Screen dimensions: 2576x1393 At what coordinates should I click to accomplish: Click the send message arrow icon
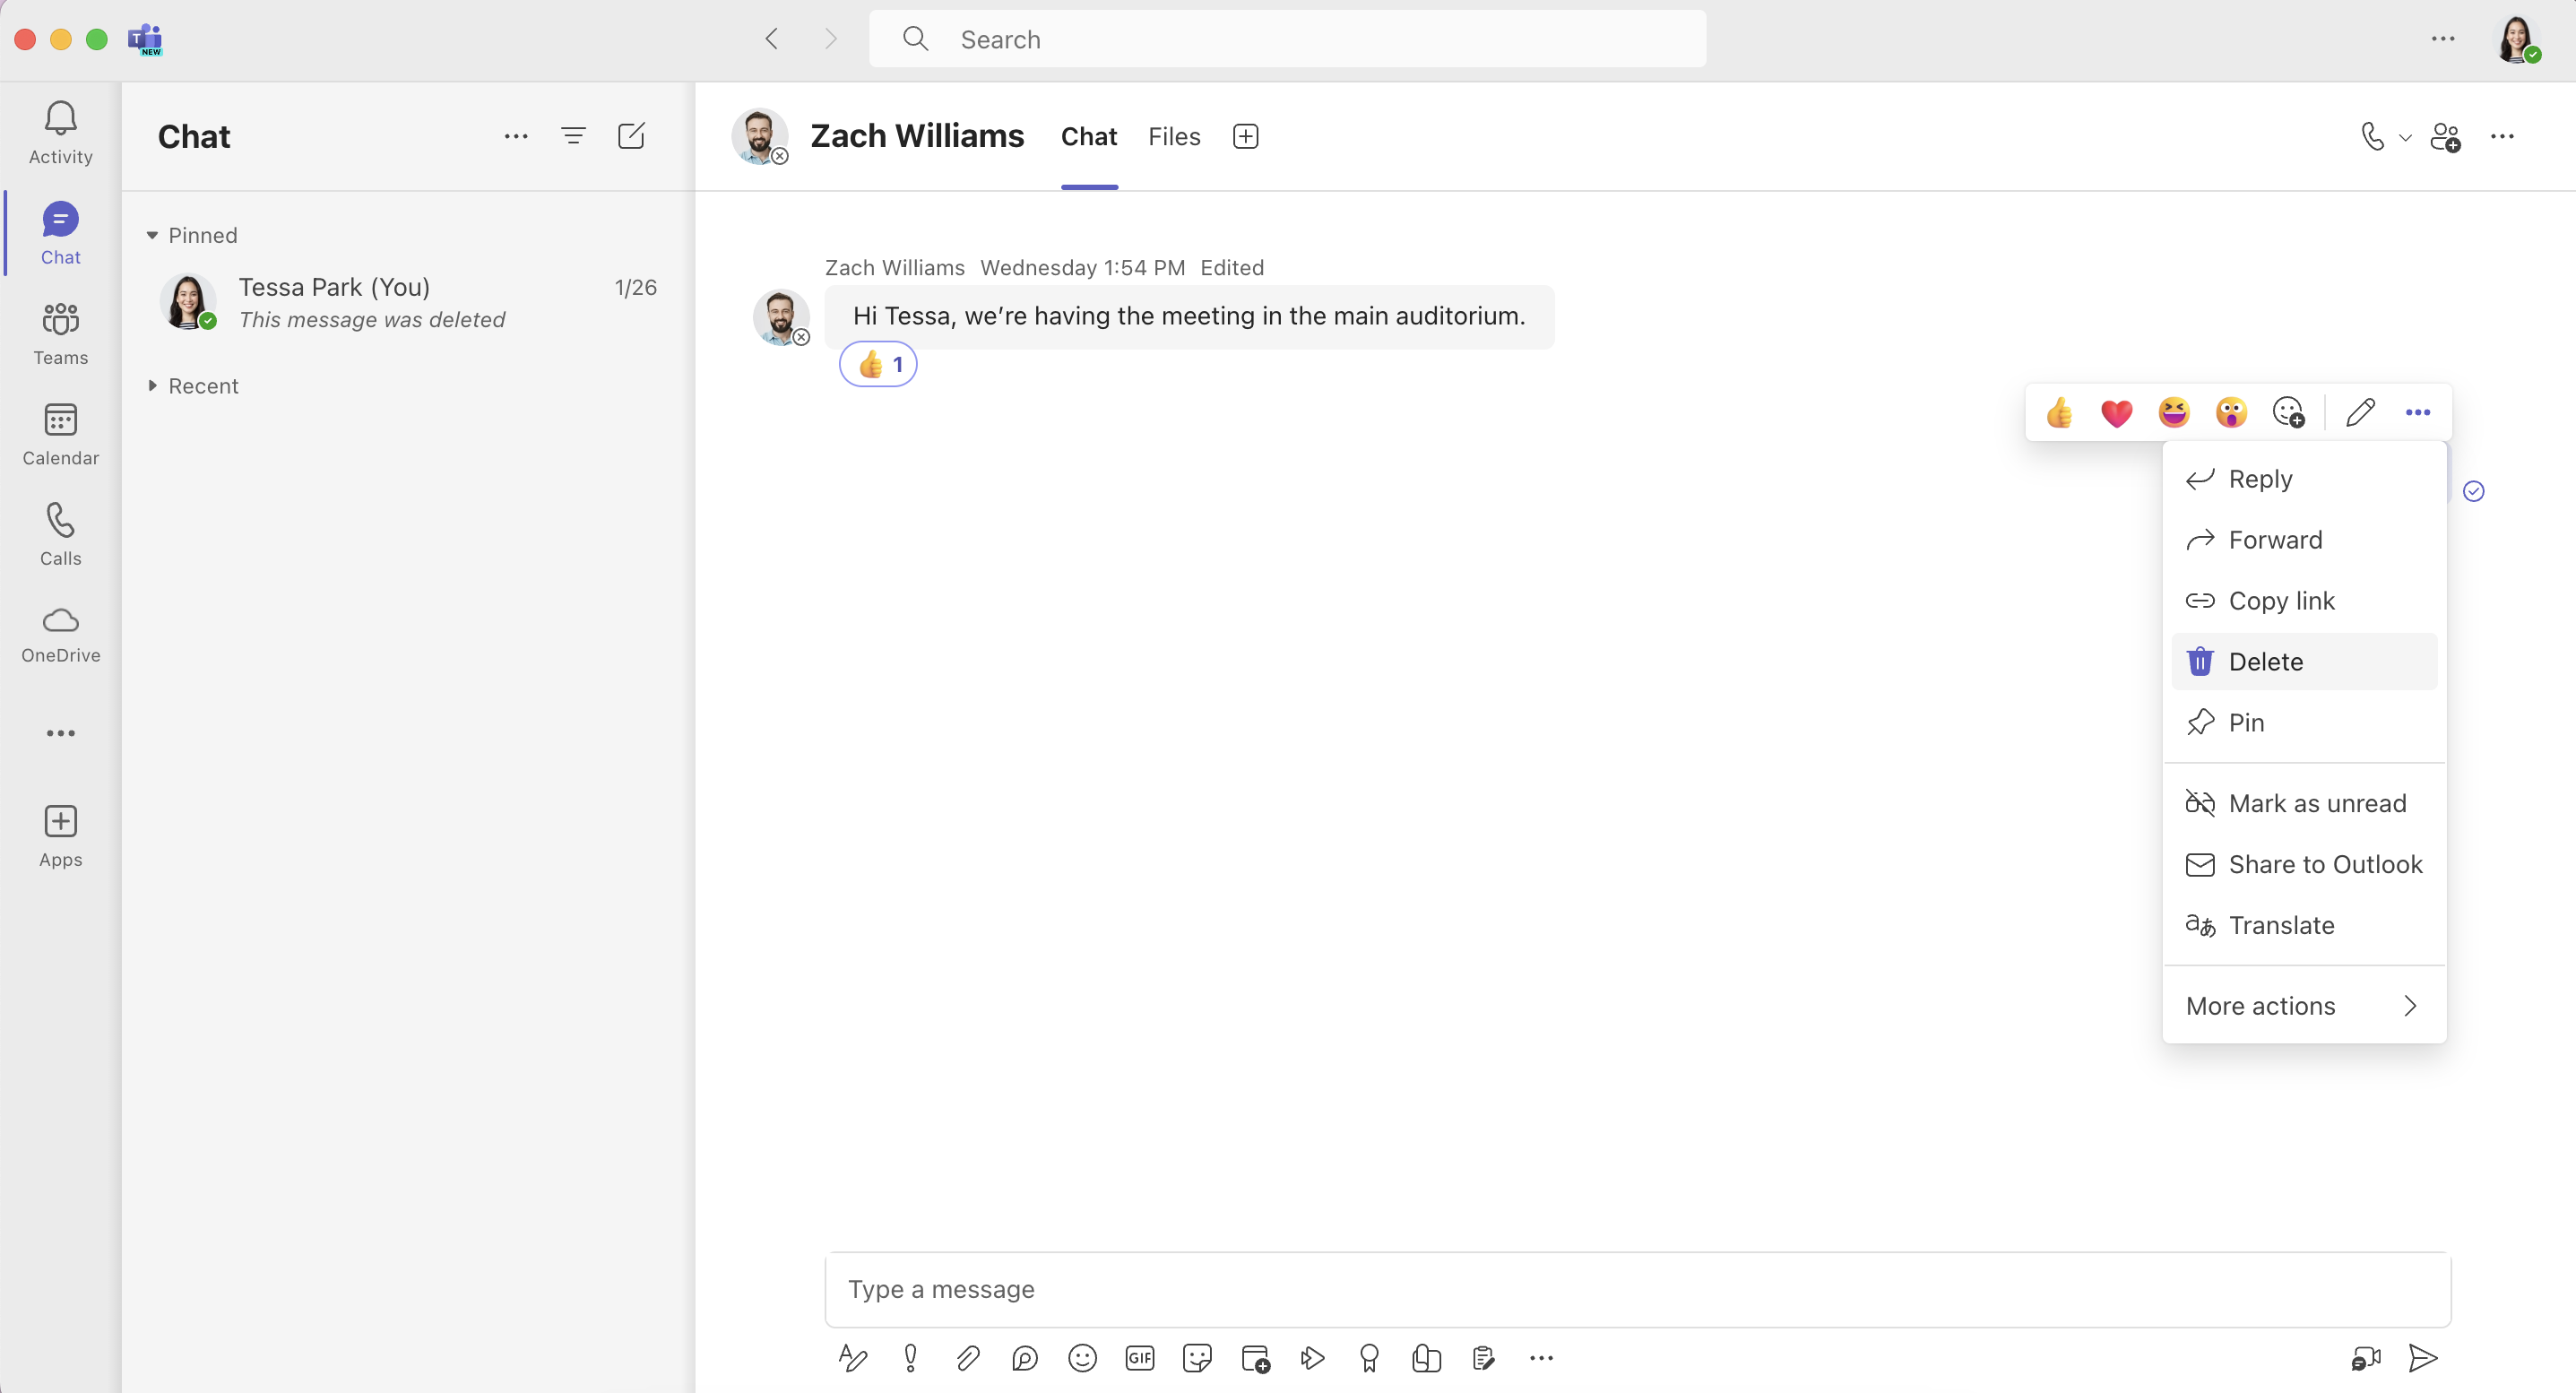pyautogui.click(x=2422, y=1357)
